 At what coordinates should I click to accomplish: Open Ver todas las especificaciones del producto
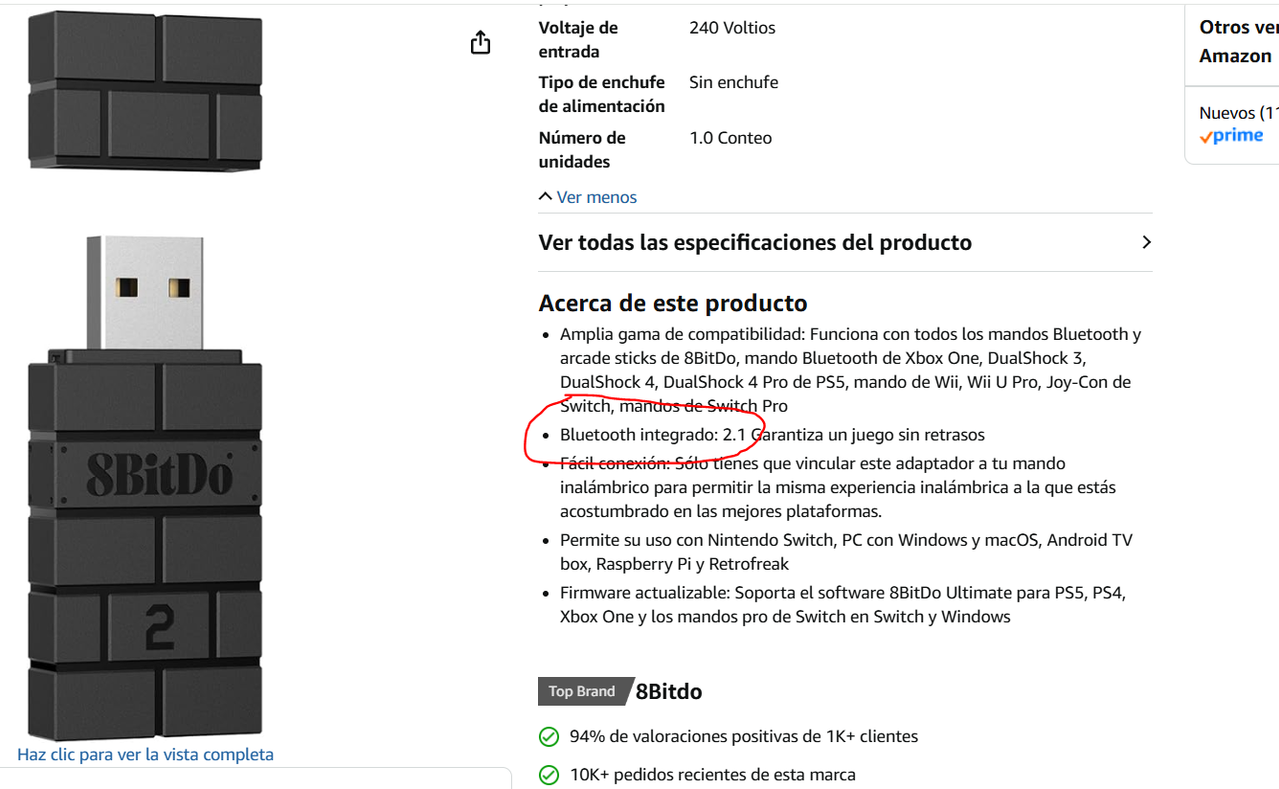click(845, 242)
